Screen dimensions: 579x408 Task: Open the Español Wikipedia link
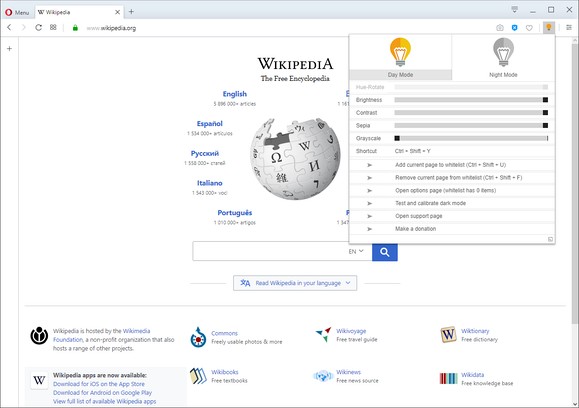point(209,124)
